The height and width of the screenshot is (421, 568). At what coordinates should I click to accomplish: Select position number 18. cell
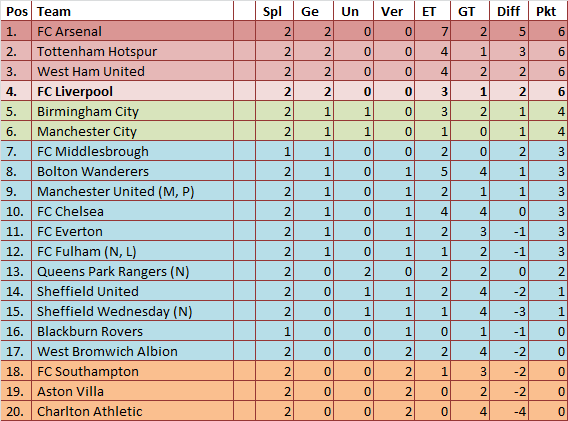tap(16, 371)
